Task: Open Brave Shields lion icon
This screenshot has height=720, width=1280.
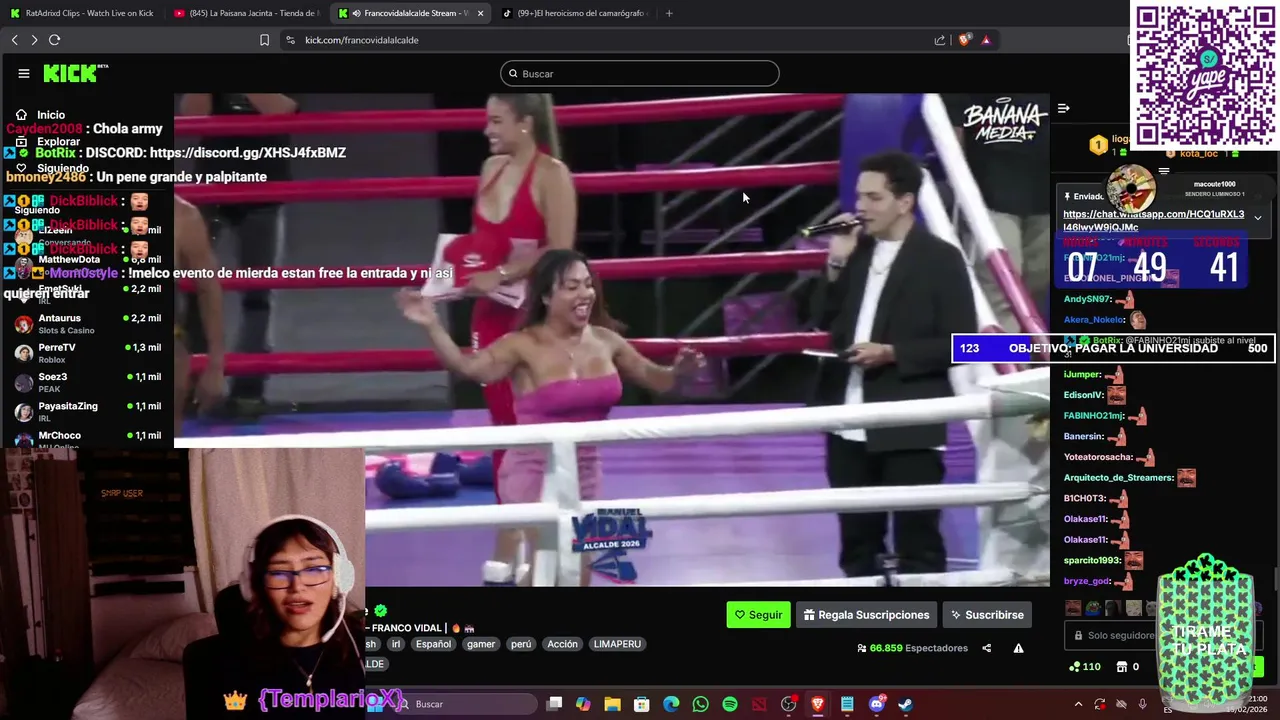Action: (964, 40)
